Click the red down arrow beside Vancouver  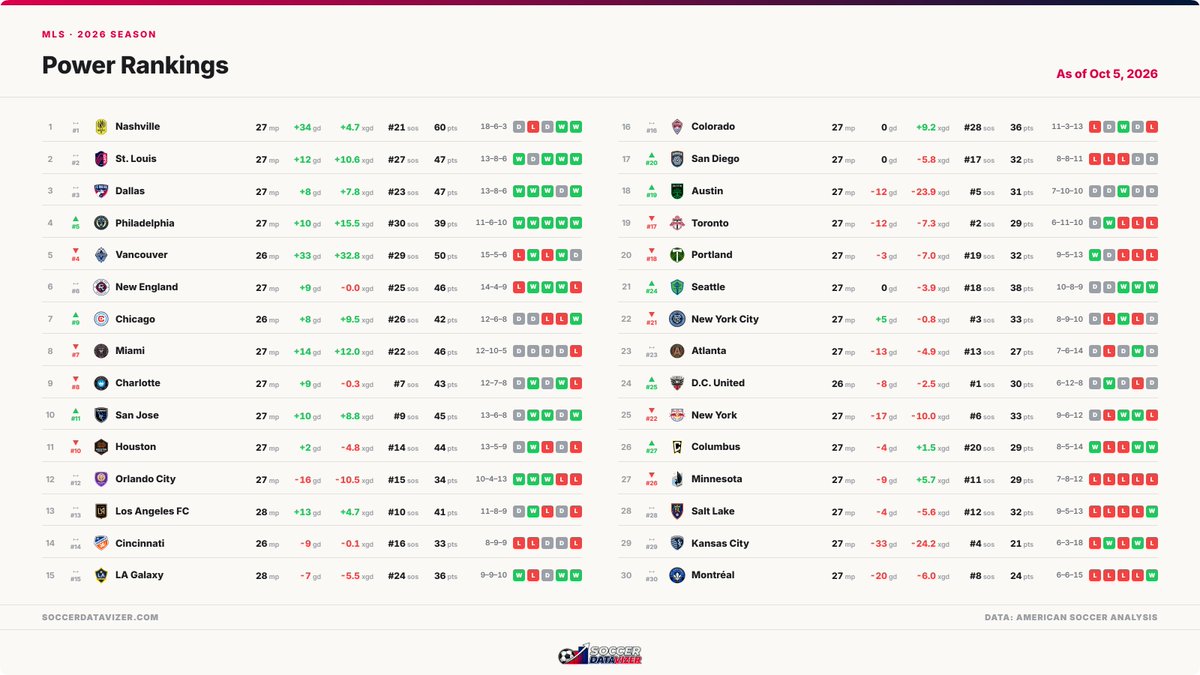pyautogui.click(x=75, y=251)
